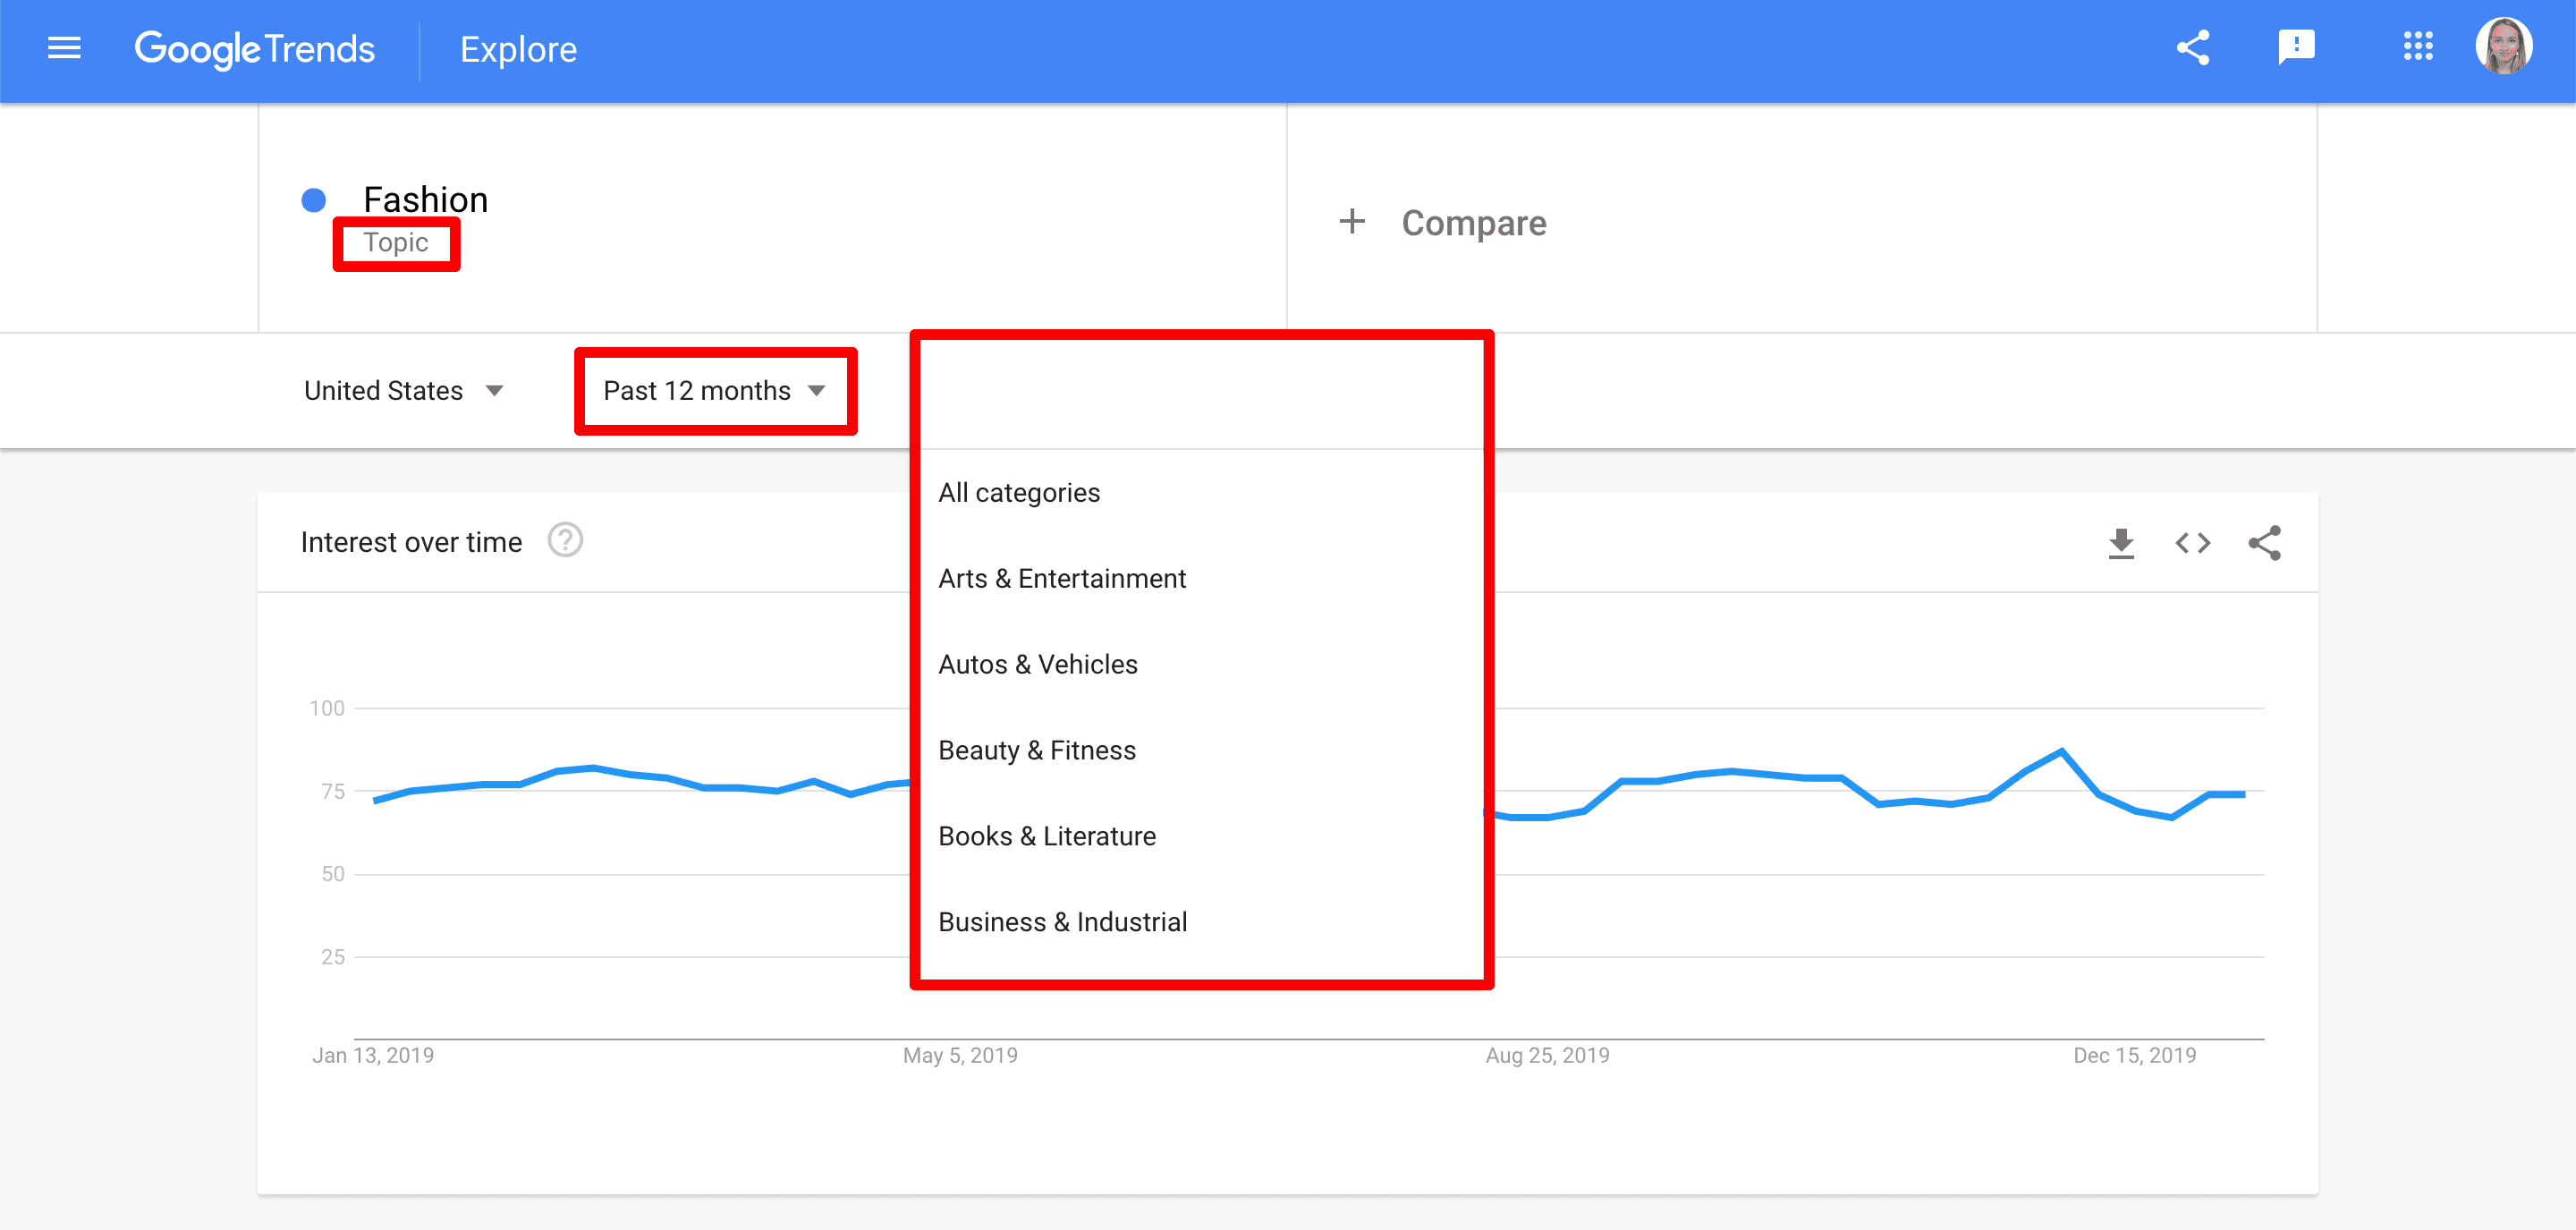Image resolution: width=2576 pixels, height=1230 pixels.
Task: Click the blue Fashion color dot
Action: point(314,200)
